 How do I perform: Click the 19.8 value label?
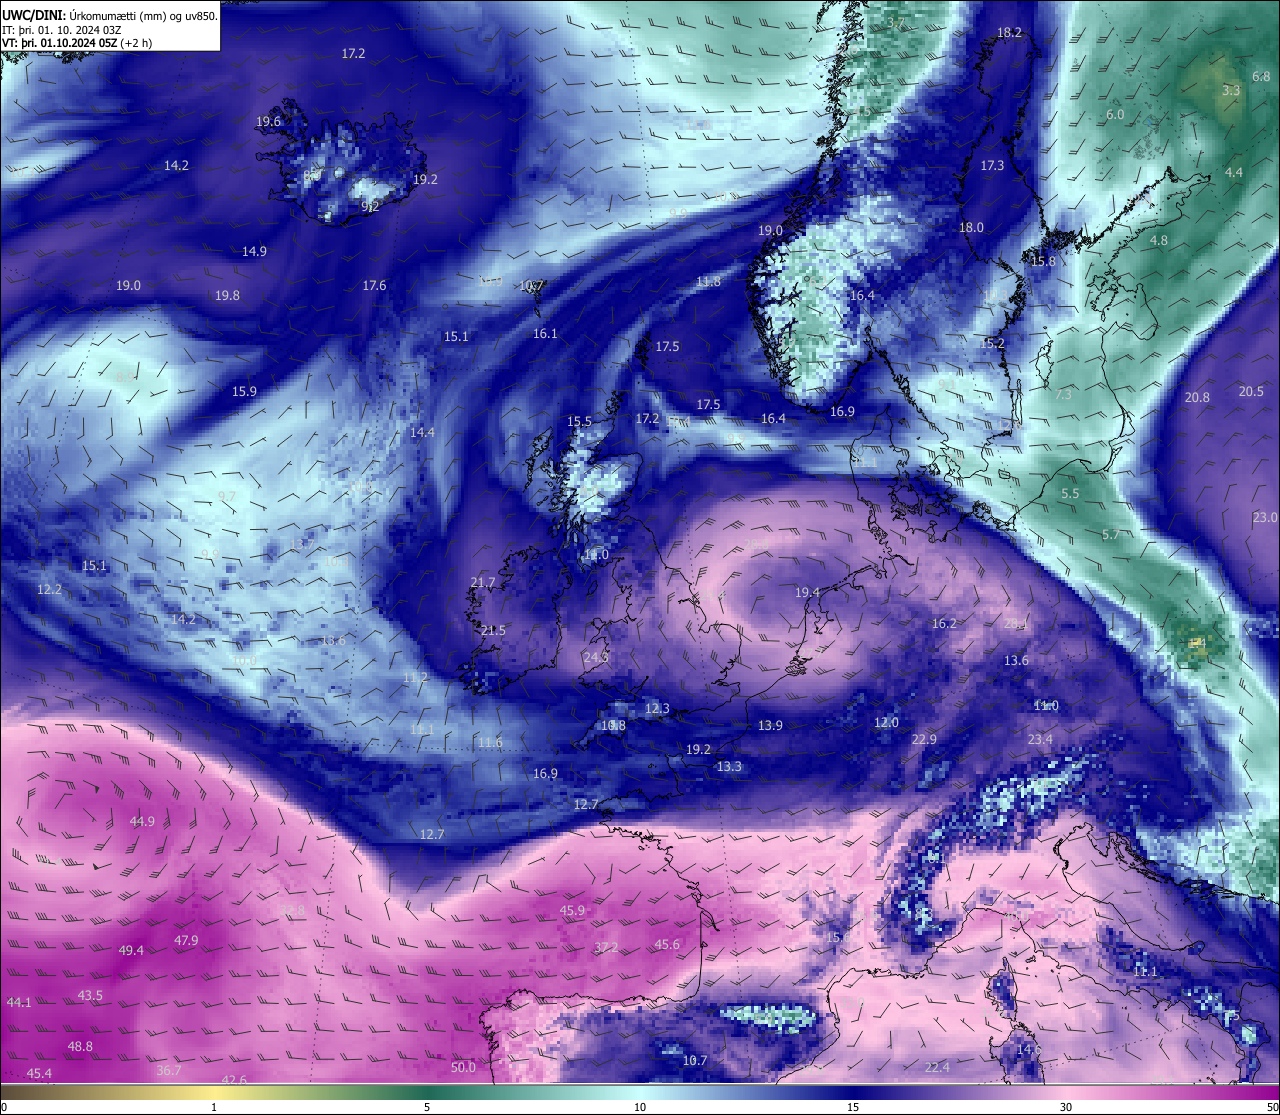(x=227, y=295)
